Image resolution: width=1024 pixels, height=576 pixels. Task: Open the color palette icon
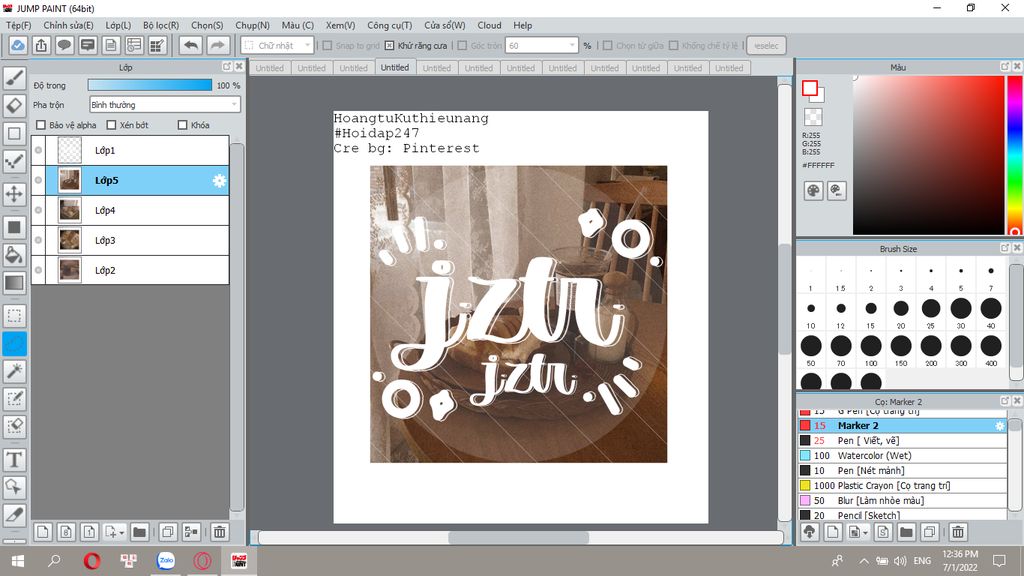click(813, 191)
